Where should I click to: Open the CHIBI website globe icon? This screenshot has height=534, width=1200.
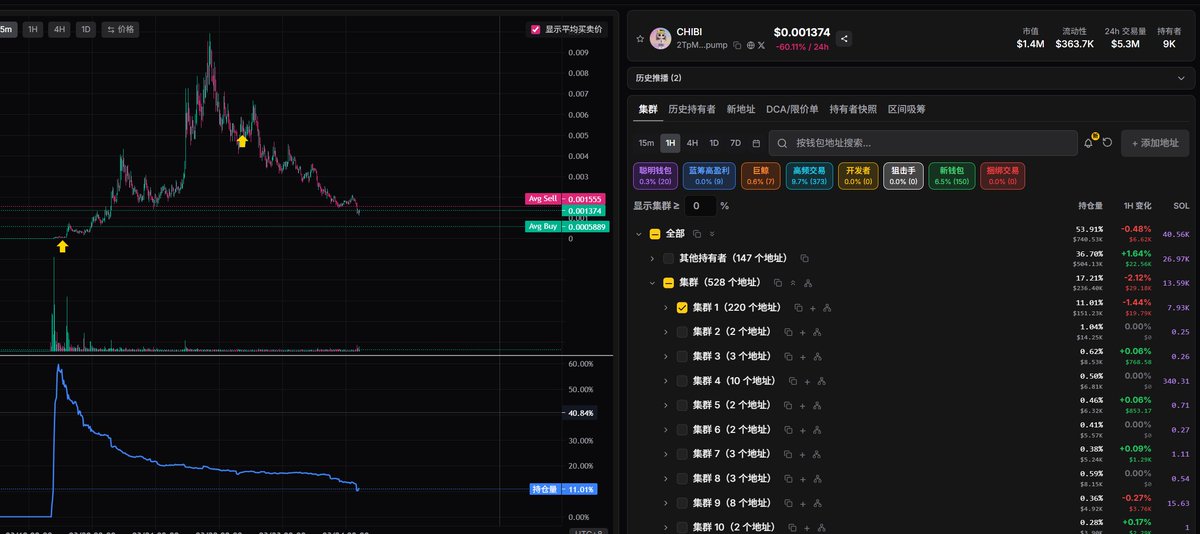[750, 45]
